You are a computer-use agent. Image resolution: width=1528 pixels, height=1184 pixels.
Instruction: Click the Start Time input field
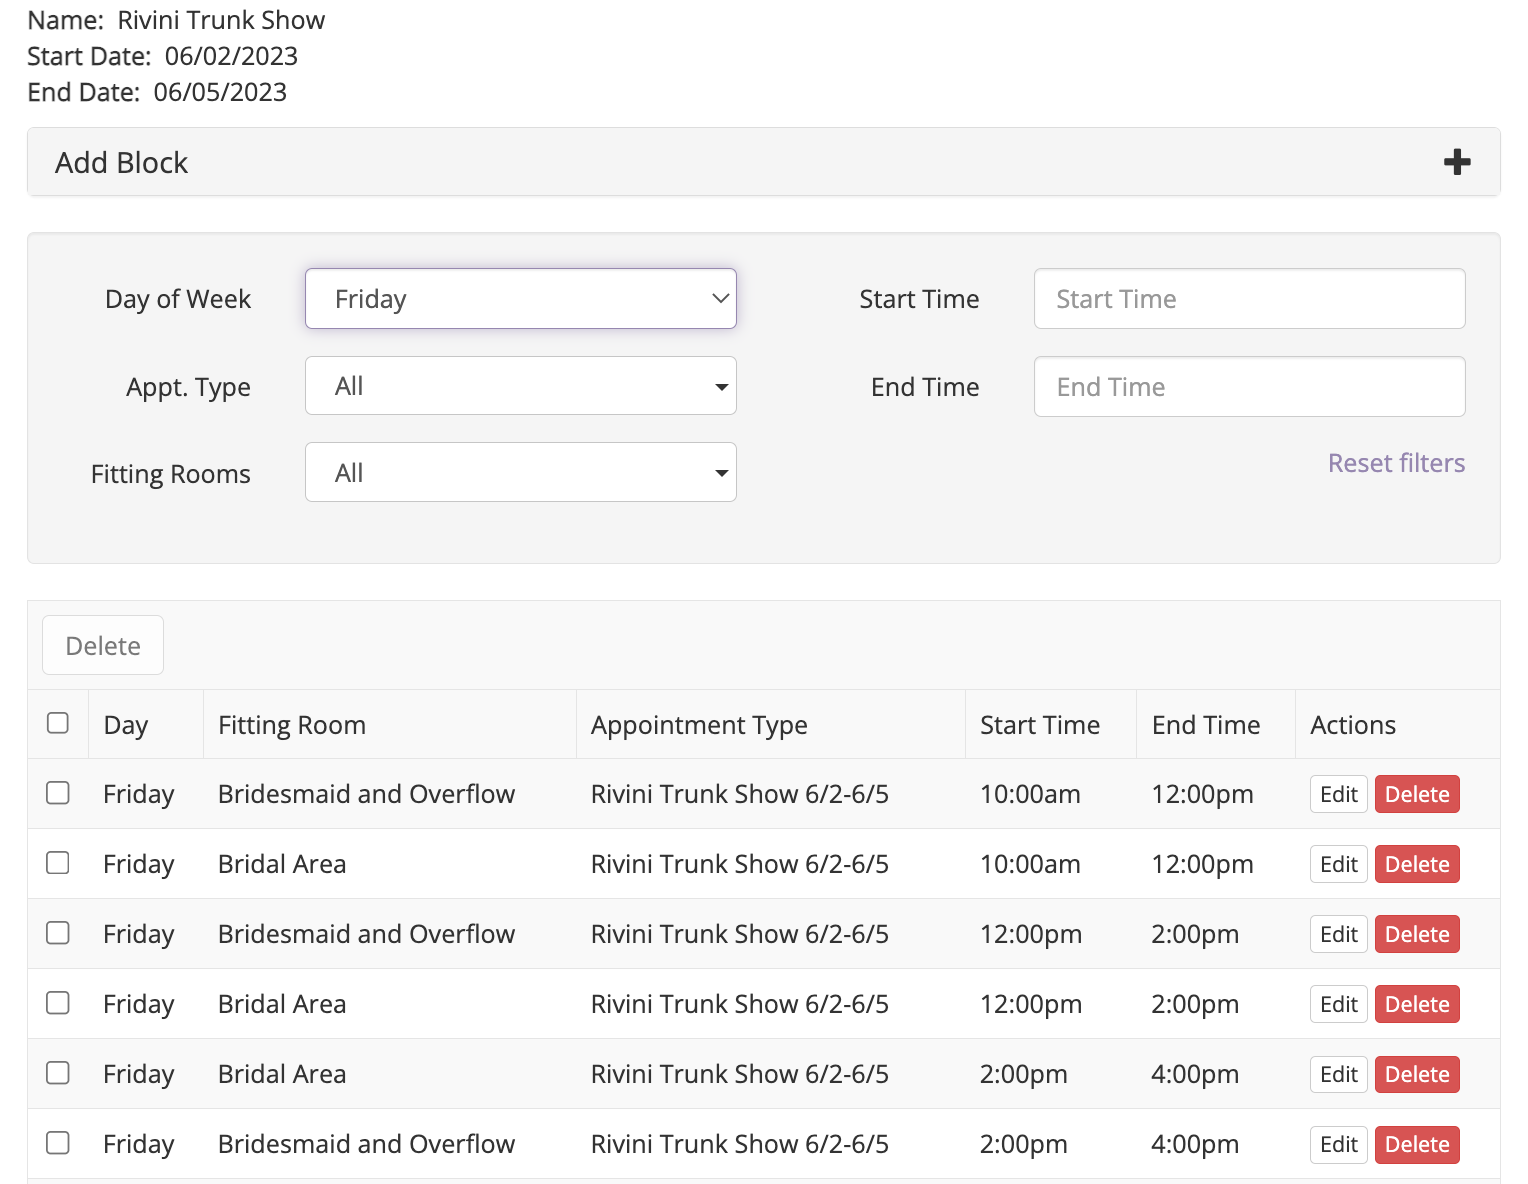tap(1249, 298)
